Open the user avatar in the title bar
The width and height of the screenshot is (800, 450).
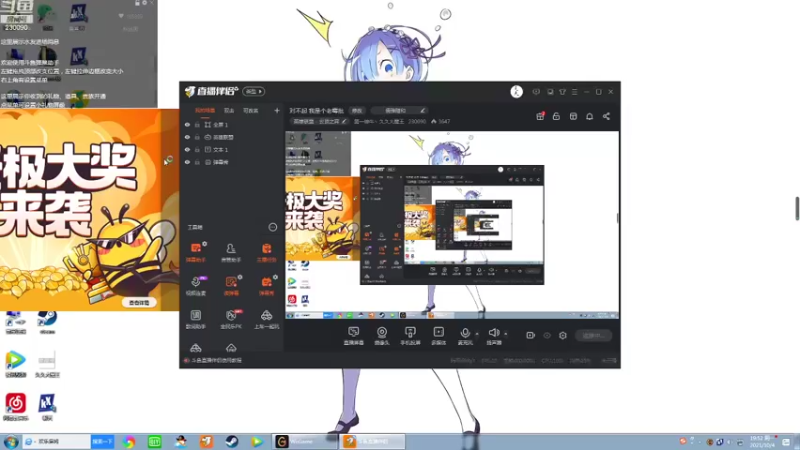coord(516,92)
